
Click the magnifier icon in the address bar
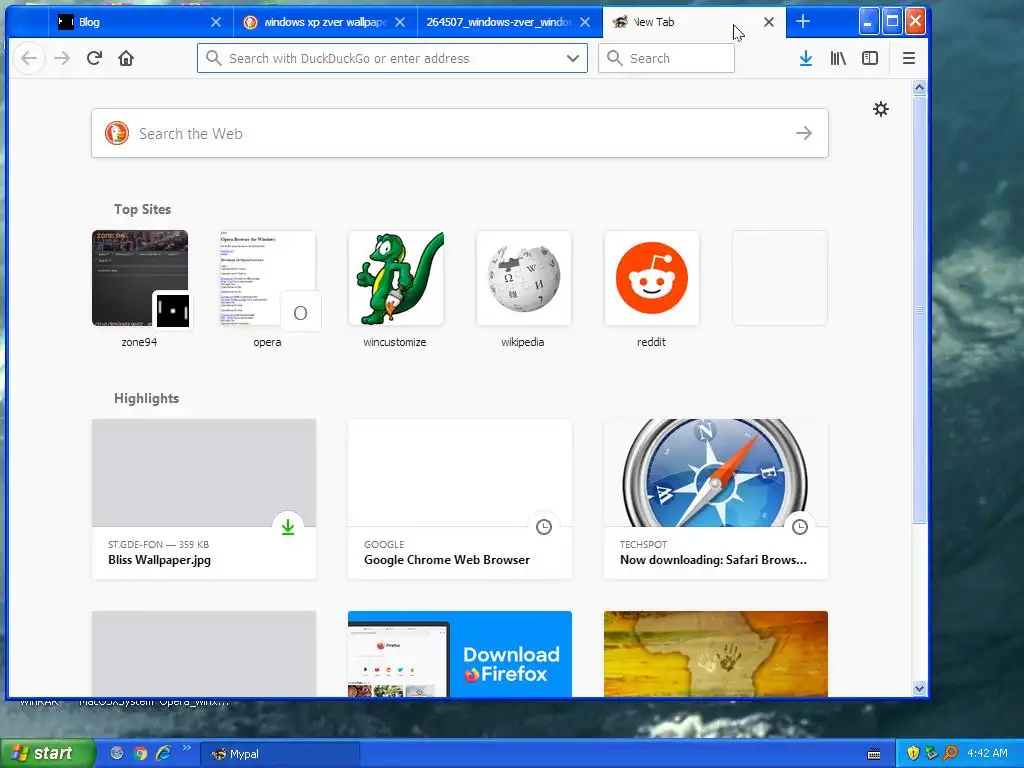[214, 58]
